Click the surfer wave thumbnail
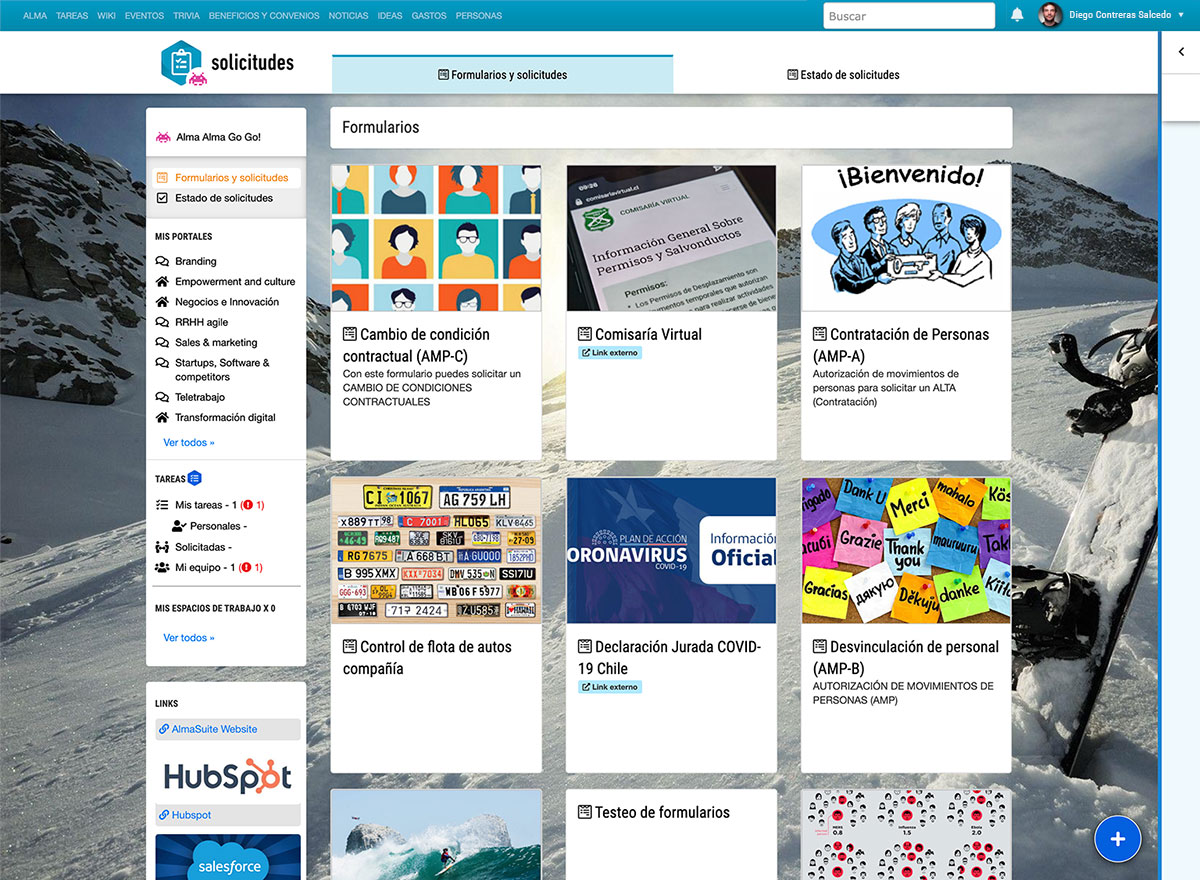 click(x=436, y=835)
